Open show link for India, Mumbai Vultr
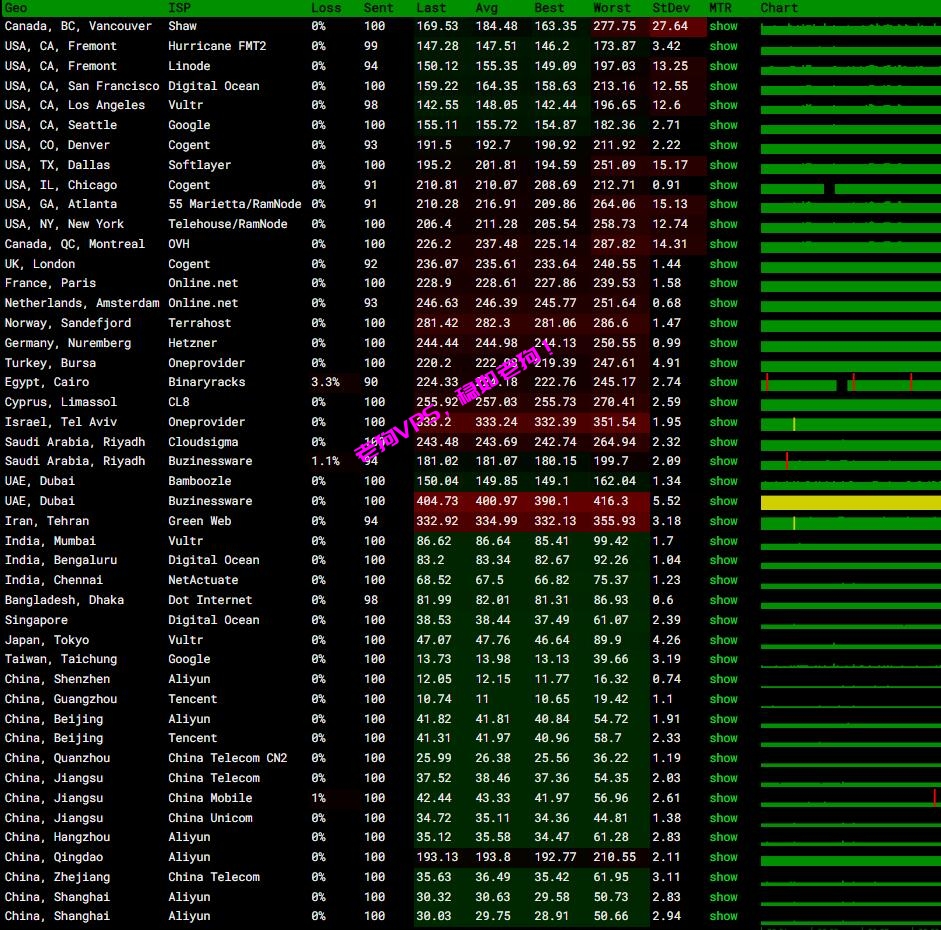 click(723, 541)
